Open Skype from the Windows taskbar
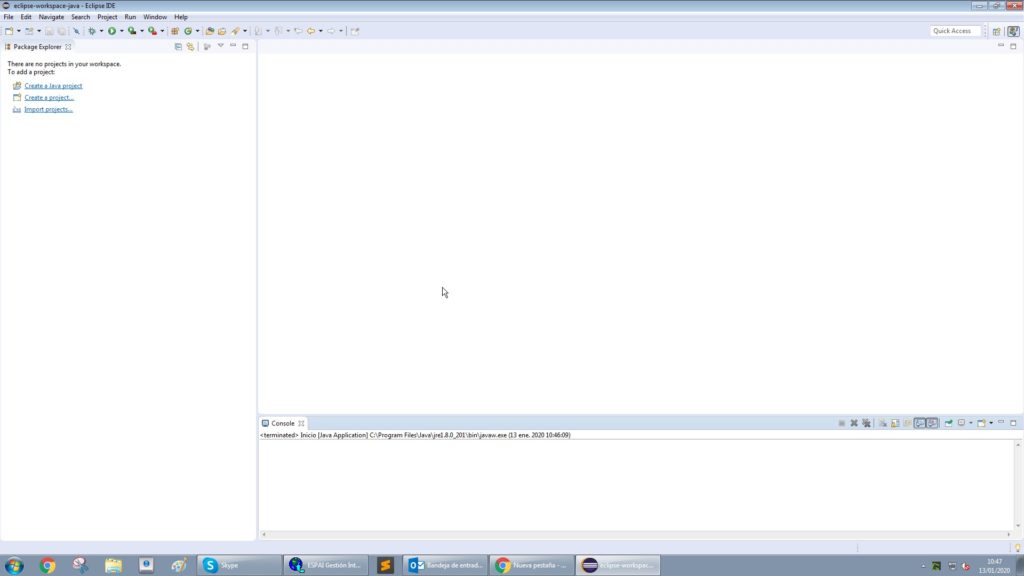This screenshot has width=1024, height=576. click(x=238, y=565)
